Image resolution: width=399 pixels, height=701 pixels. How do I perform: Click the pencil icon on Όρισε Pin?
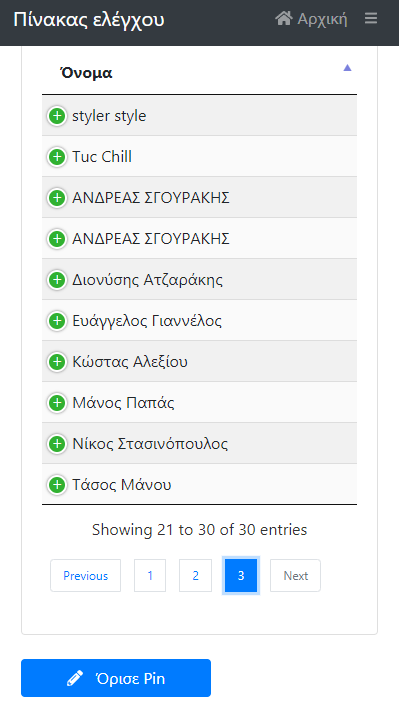[x=75, y=678]
